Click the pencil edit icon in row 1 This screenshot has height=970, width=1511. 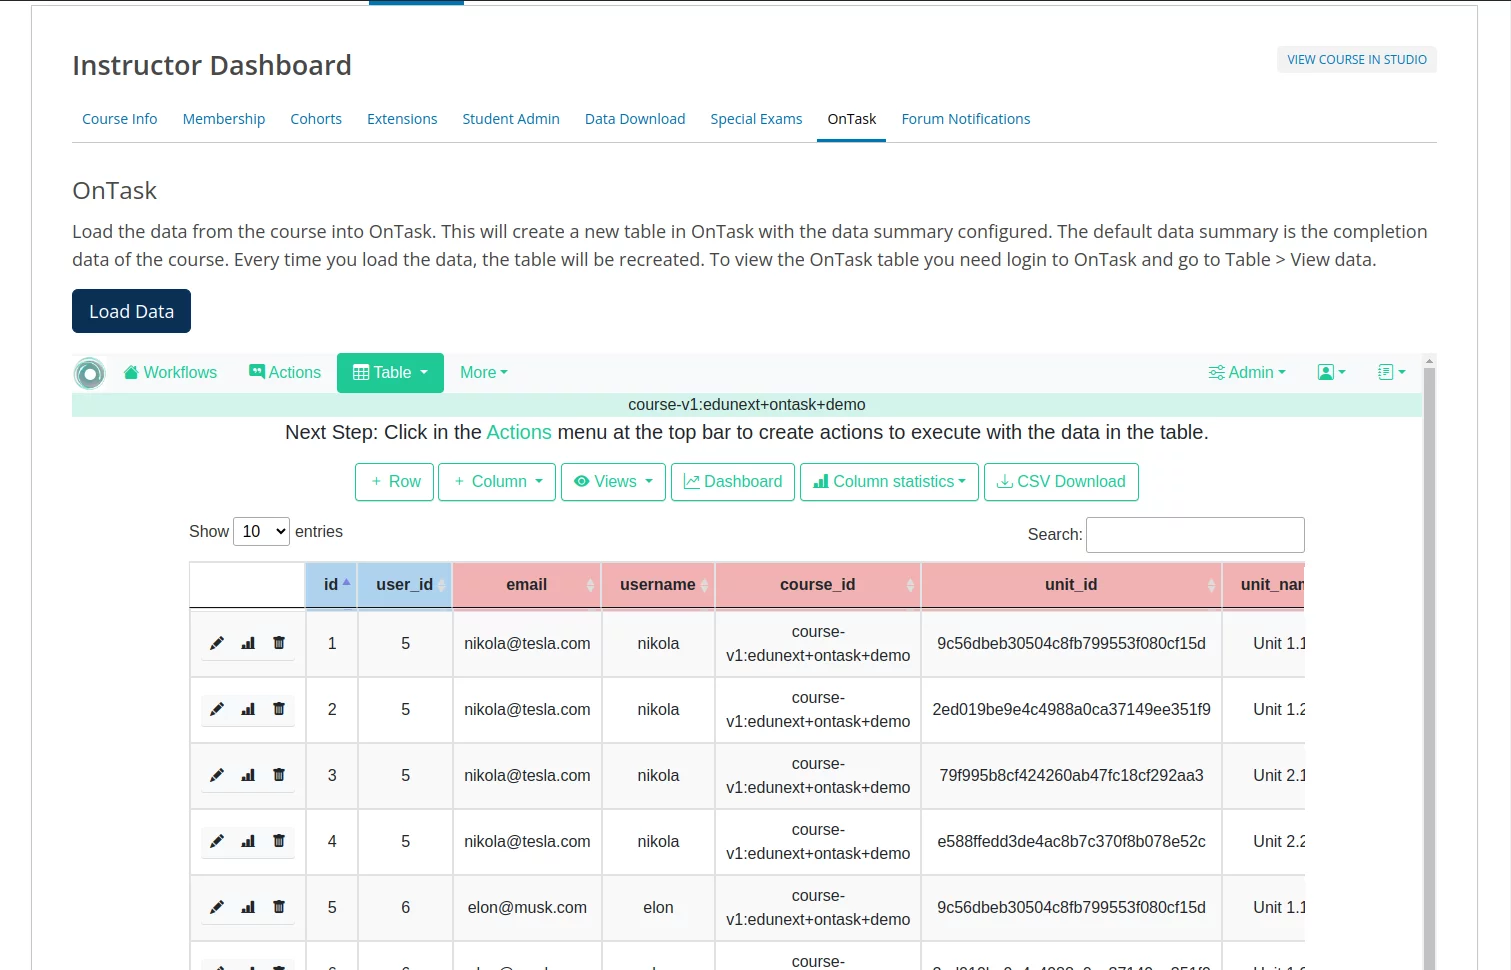(x=217, y=643)
